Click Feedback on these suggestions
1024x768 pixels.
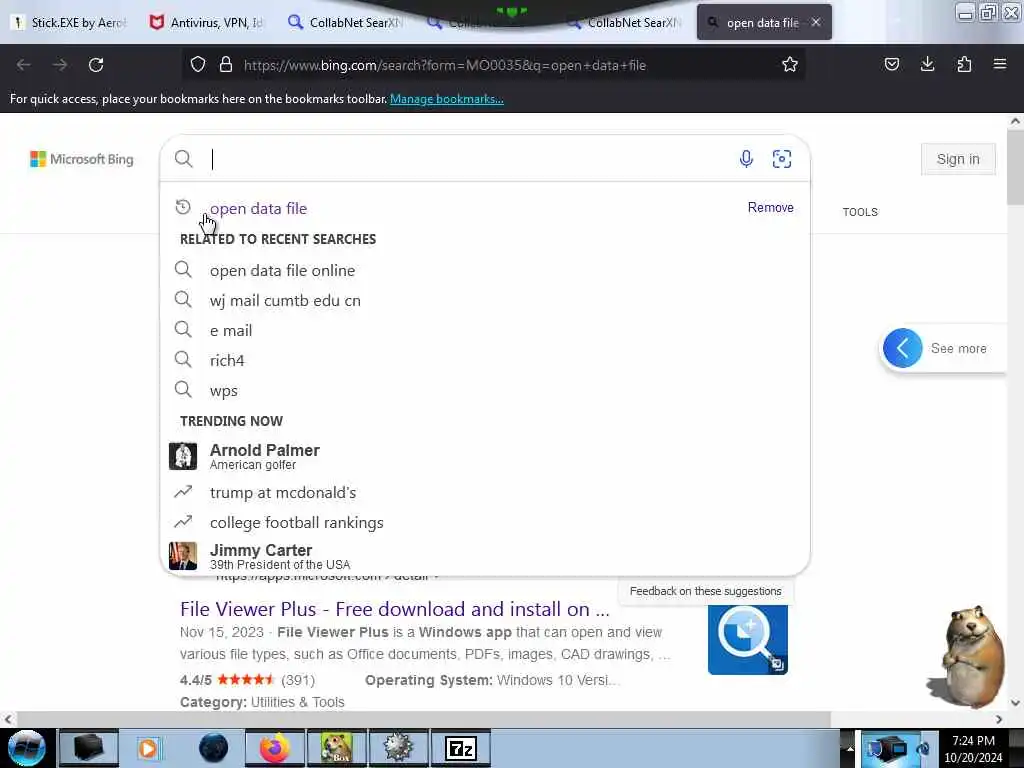(x=705, y=591)
